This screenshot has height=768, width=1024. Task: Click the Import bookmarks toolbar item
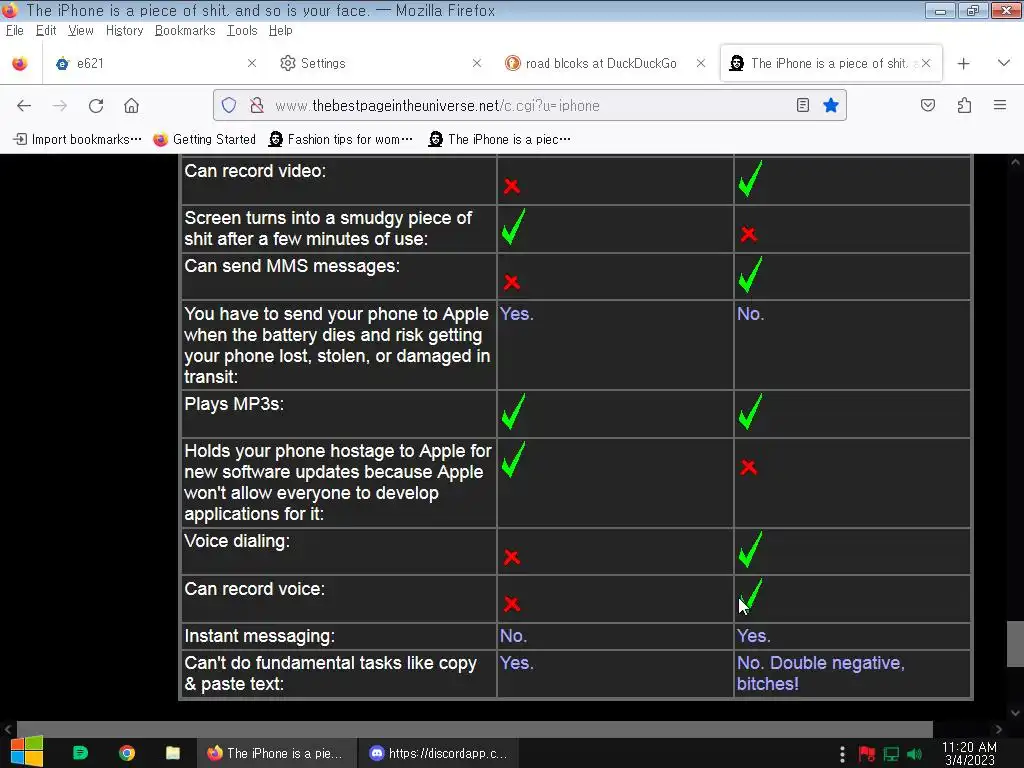coord(78,139)
